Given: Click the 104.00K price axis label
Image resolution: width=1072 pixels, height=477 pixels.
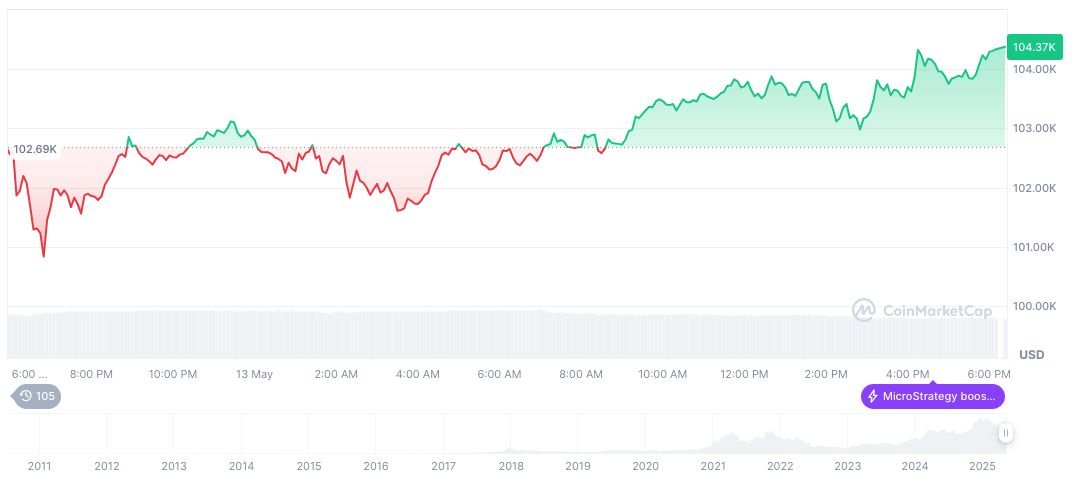Looking at the screenshot, I should (1034, 69).
